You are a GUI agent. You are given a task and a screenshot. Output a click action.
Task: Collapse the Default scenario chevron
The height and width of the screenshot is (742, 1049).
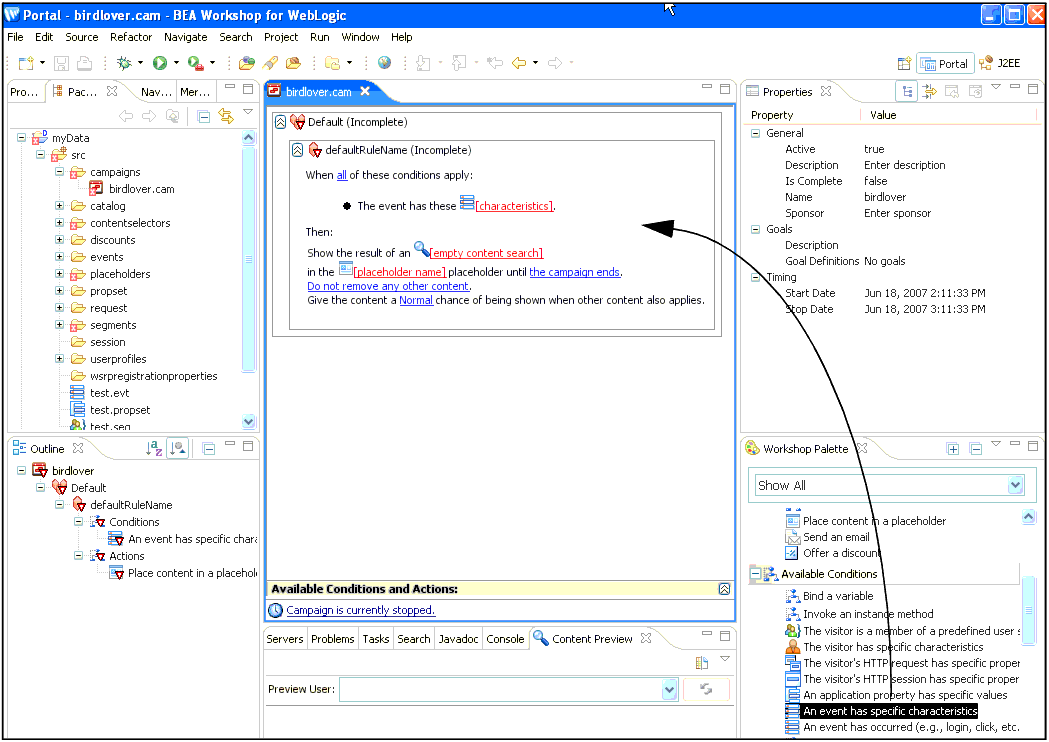click(280, 122)
